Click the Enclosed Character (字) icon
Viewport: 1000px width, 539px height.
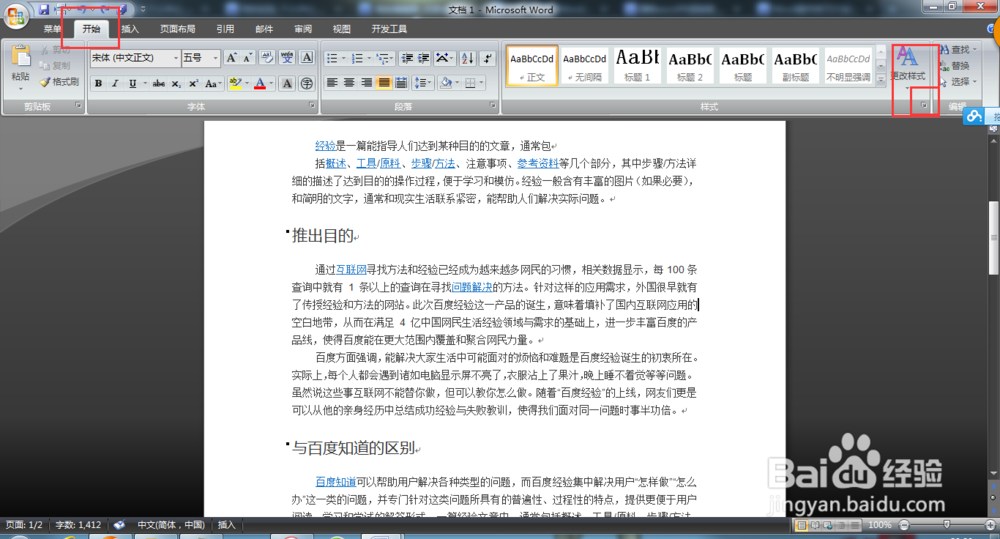click(x=307, y=84)
